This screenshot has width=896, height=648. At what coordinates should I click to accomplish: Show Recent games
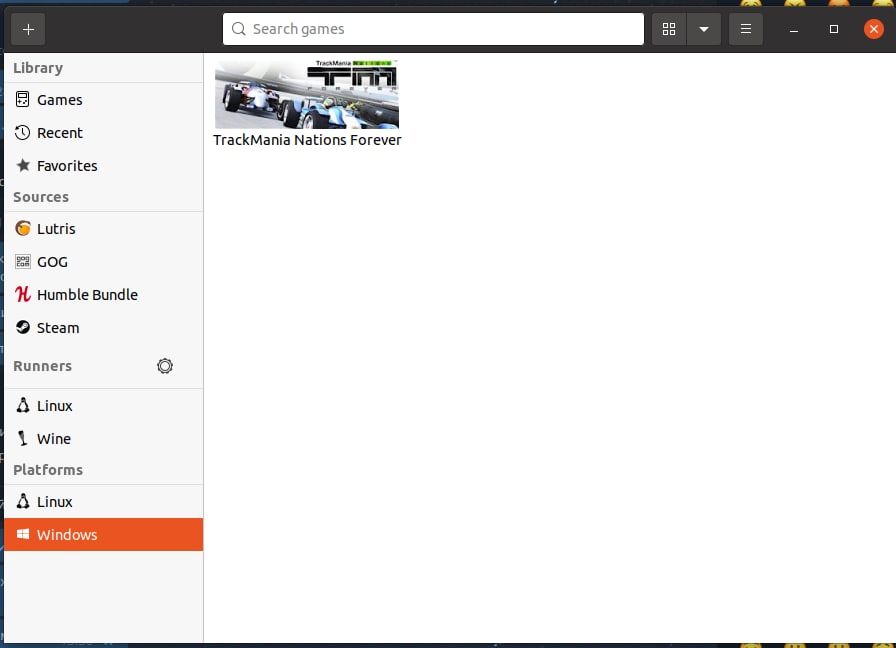pos(103,133)
